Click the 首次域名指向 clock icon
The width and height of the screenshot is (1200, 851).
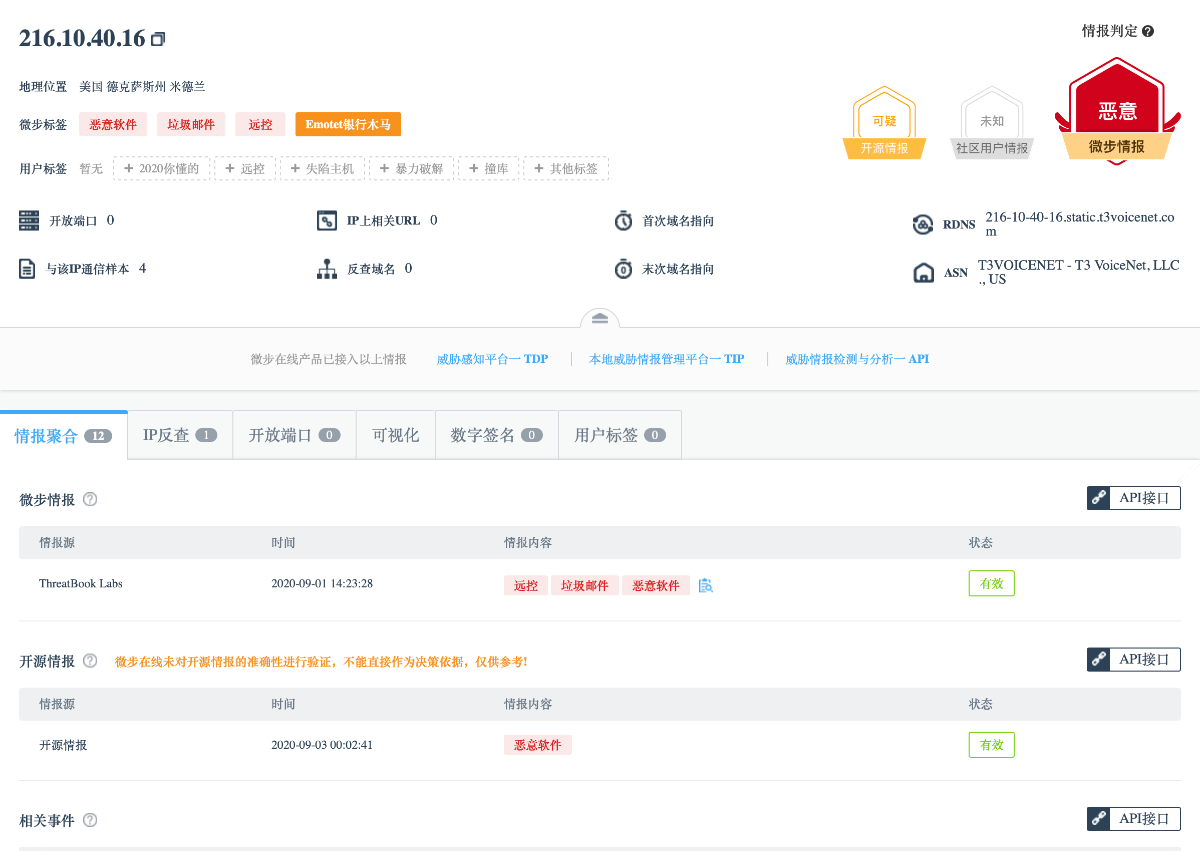tap(623, 221)
